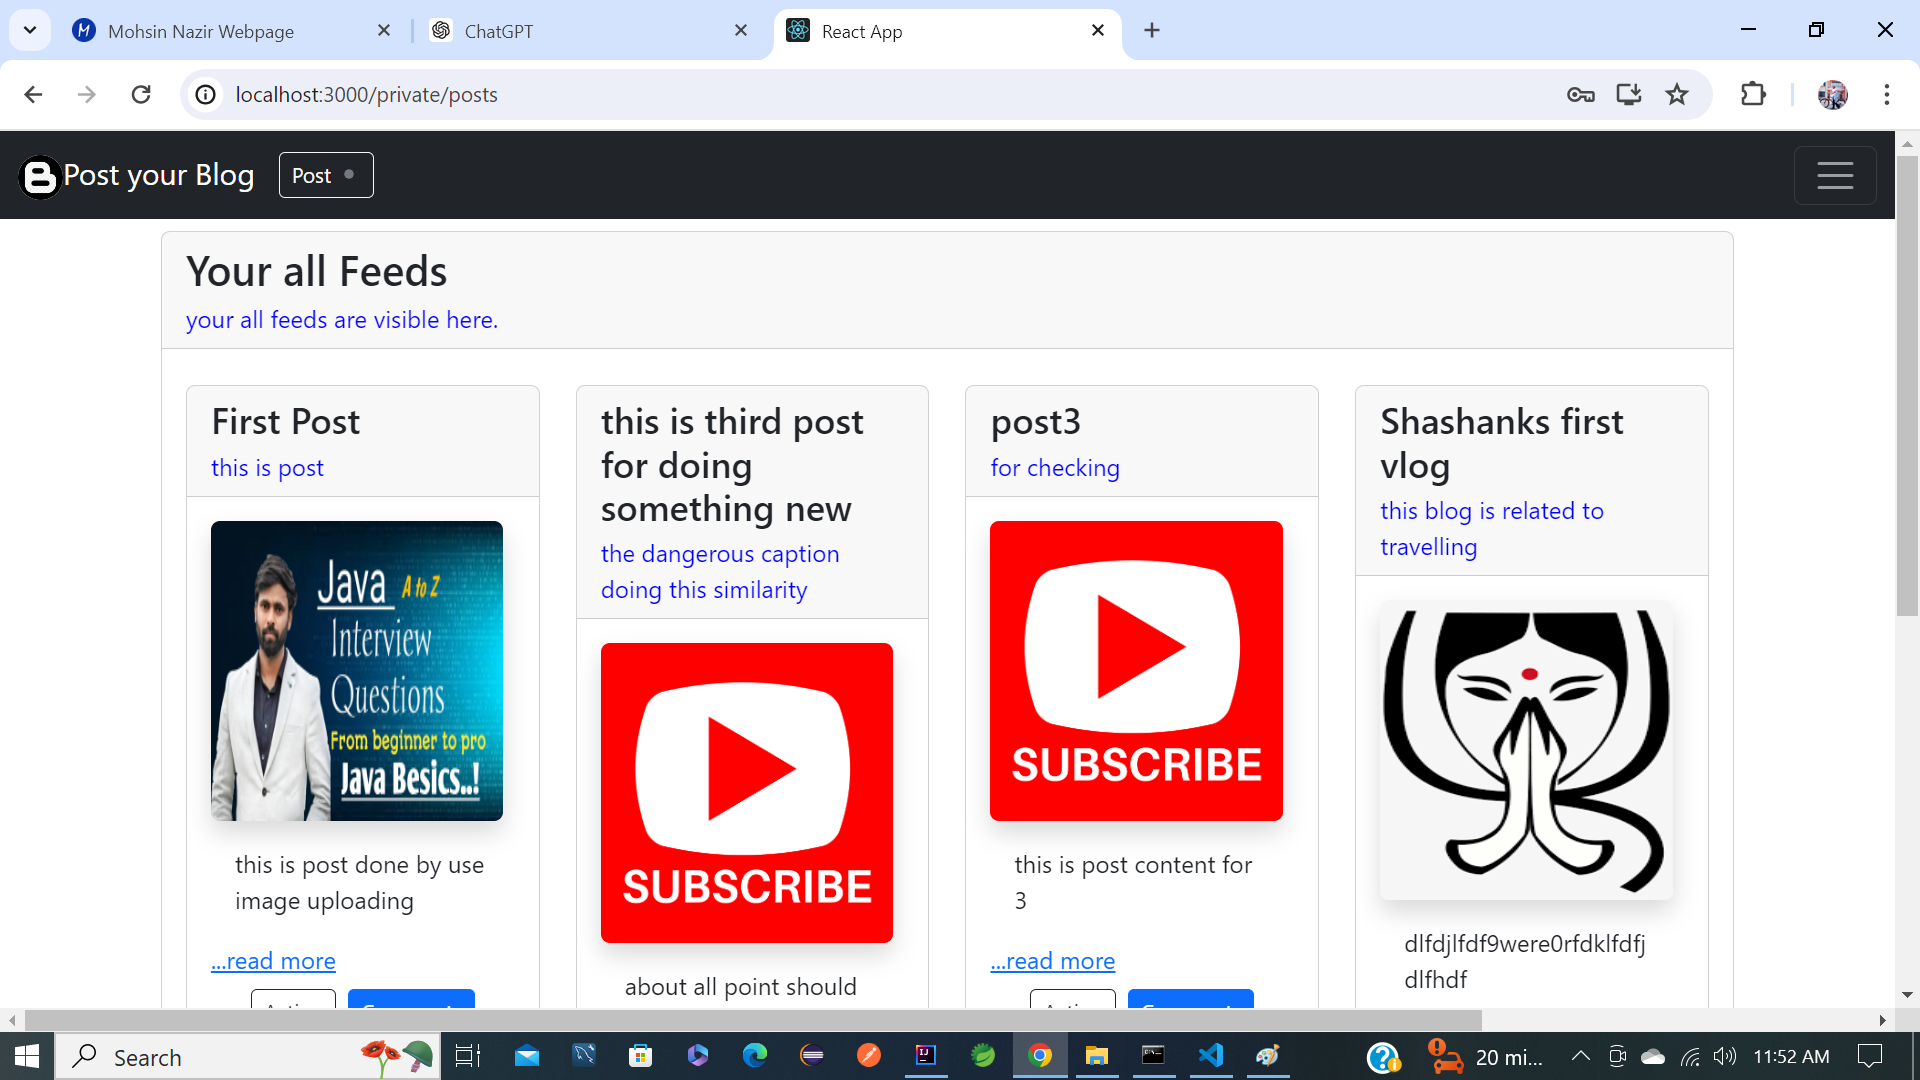The image size is (1920, 1080).
Task: Click the First Post title
Action: point(286,422)
